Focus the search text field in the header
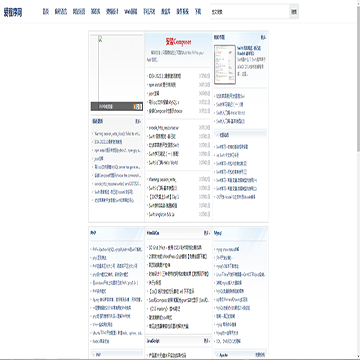This screenshot has height=360, width=360. click(249, 12)
